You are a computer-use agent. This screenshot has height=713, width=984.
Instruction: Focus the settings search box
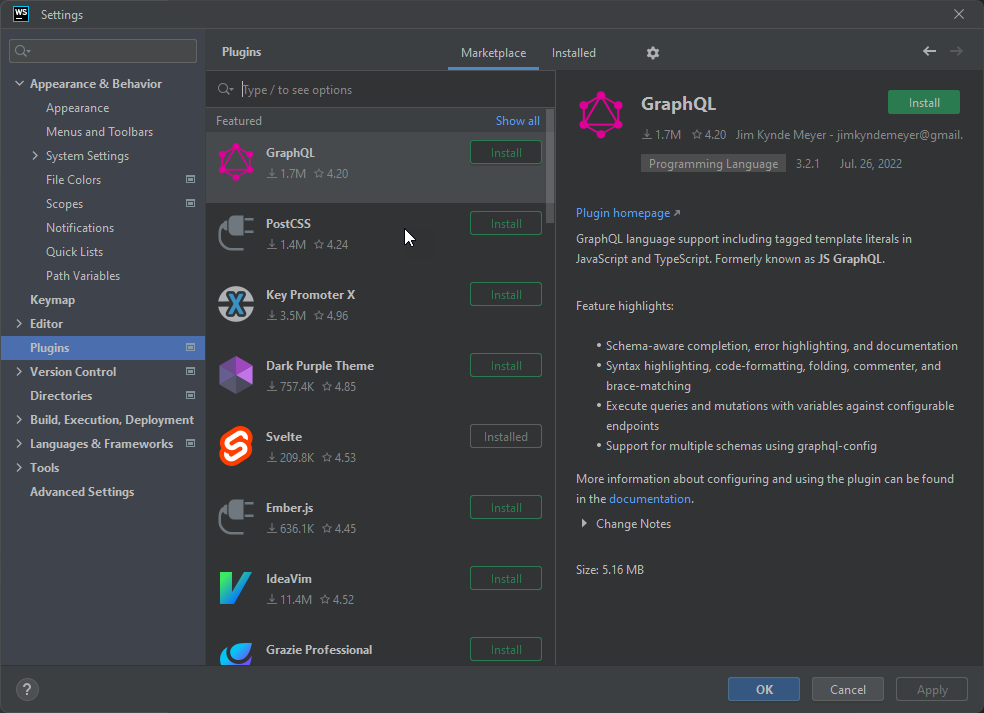coord(103,51)
